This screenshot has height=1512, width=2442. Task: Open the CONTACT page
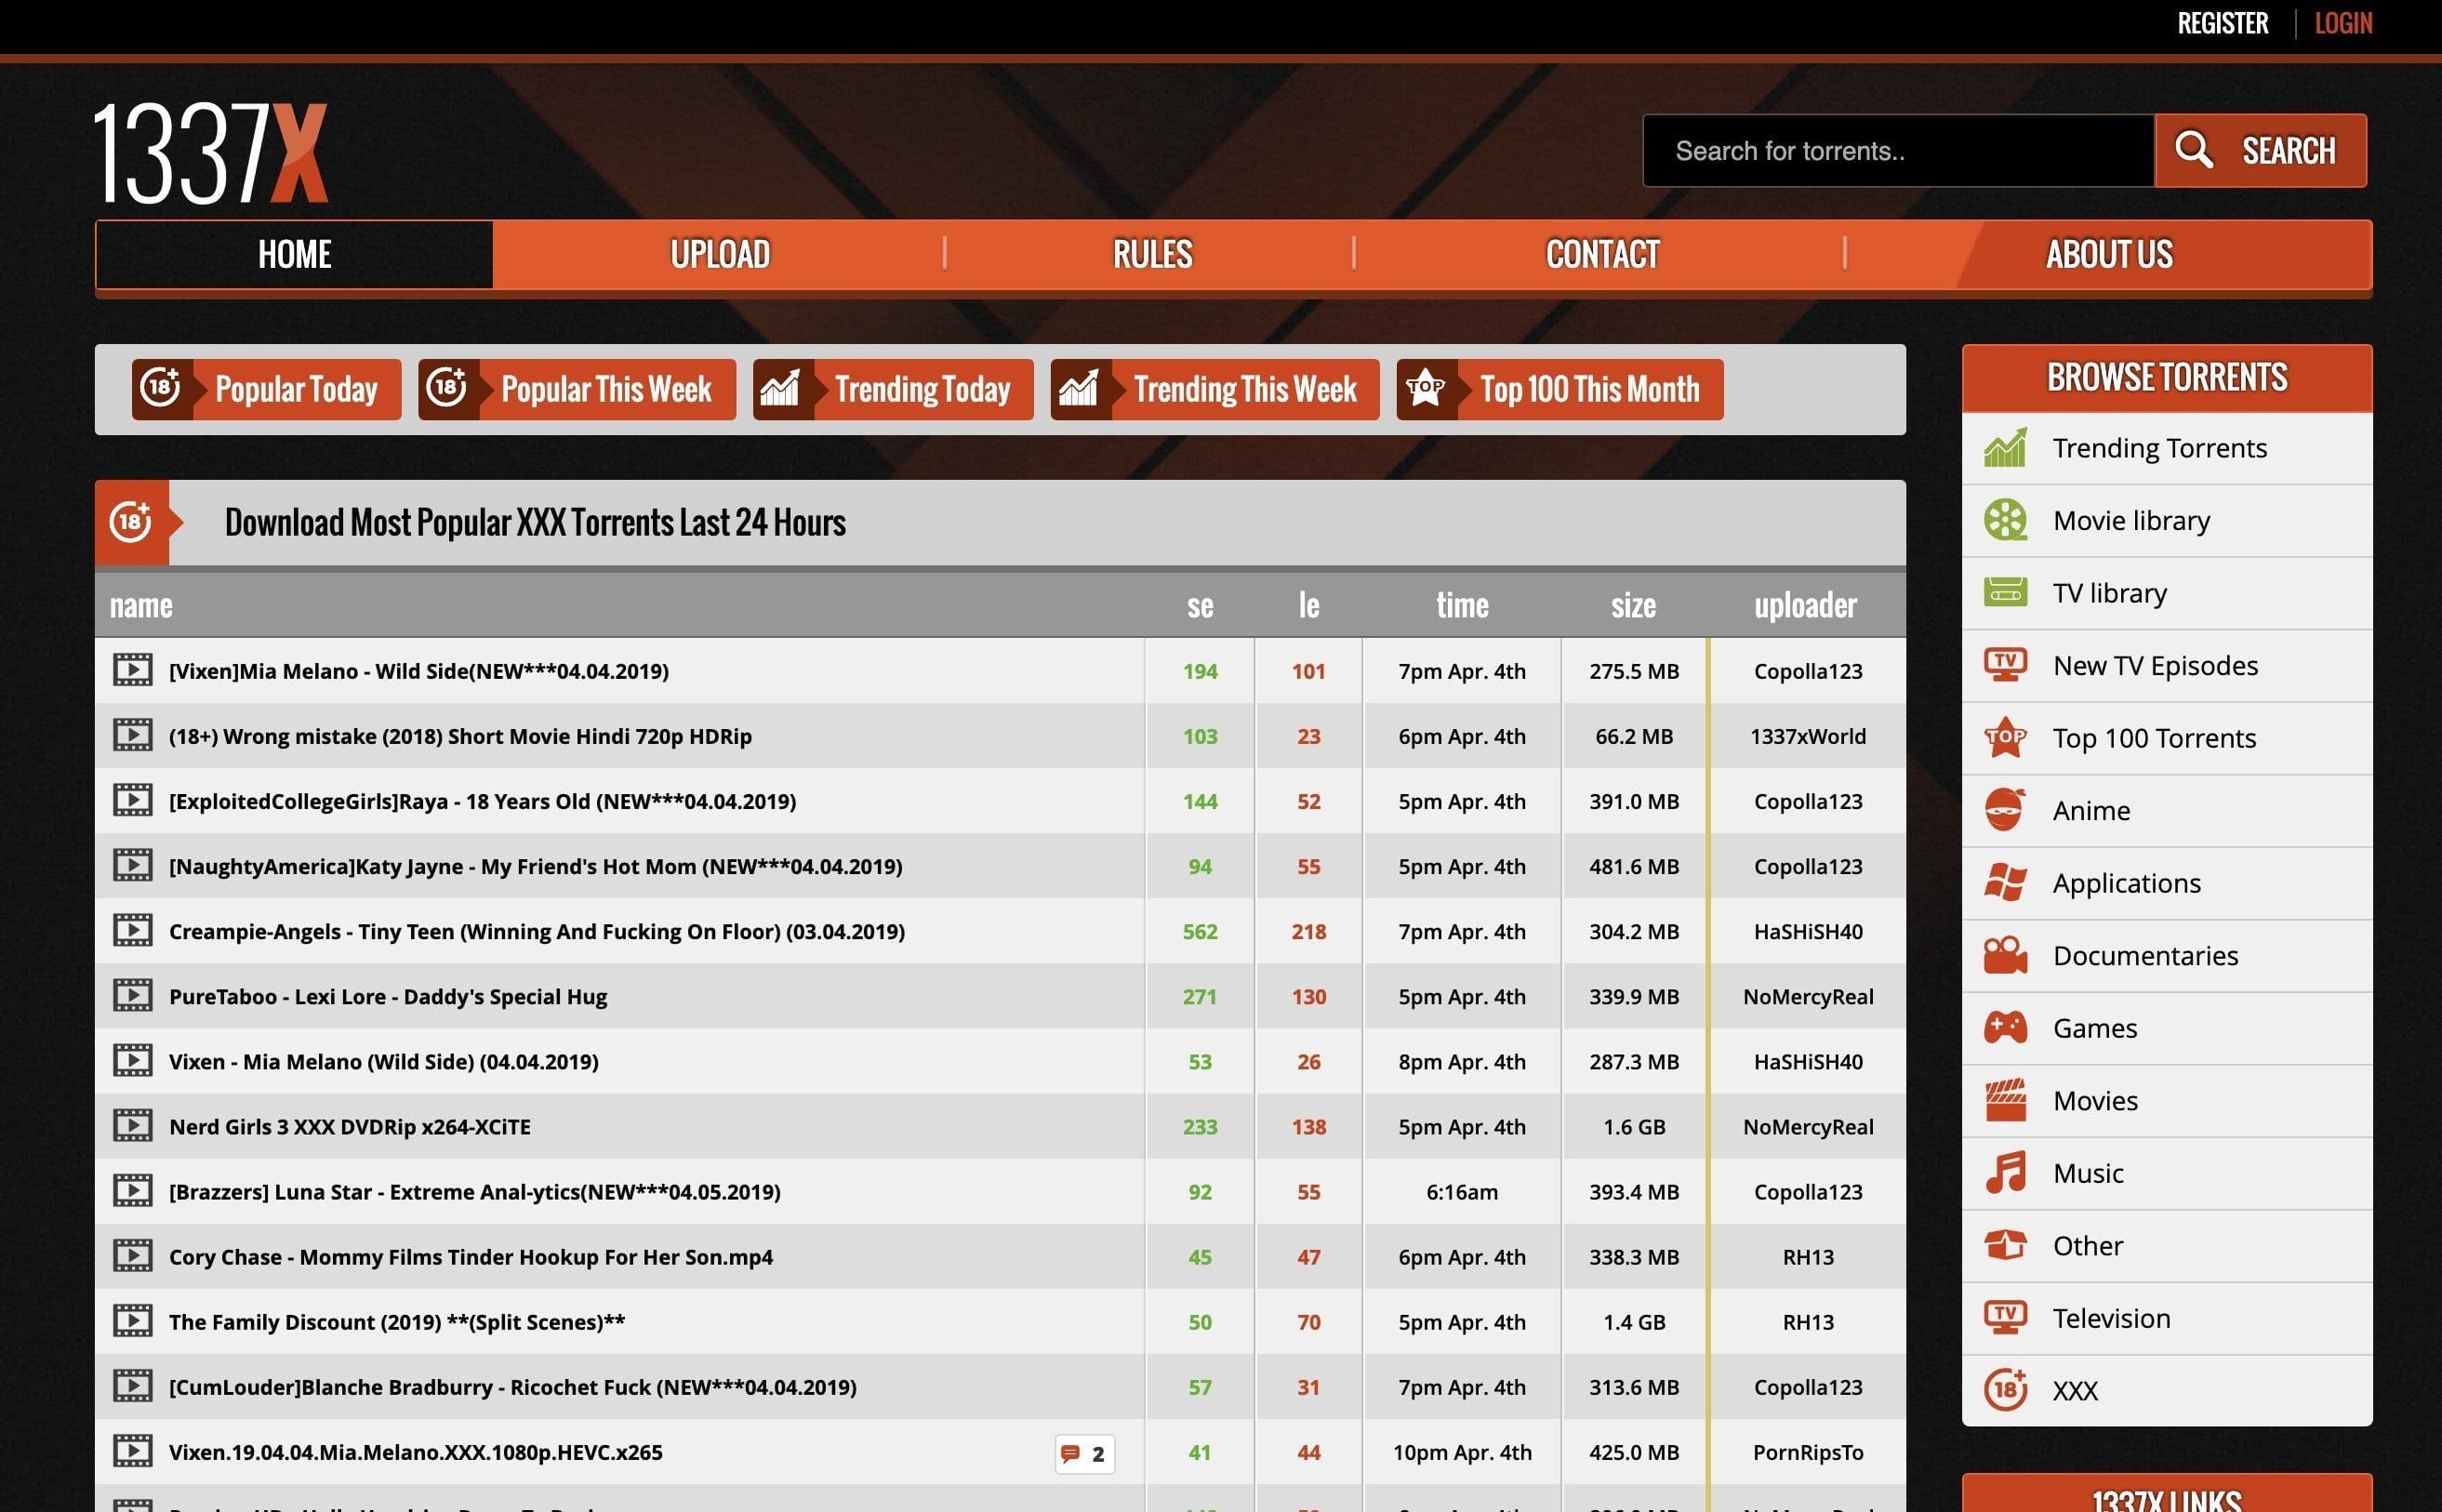tap(1602, 254)
